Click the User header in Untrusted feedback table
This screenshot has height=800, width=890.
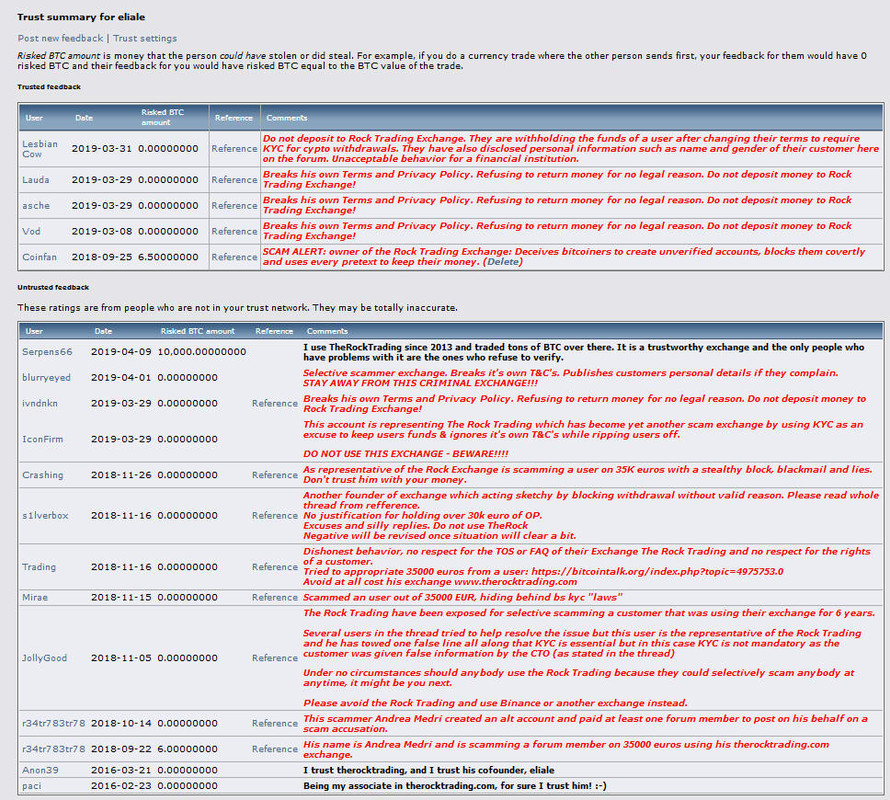point(34,331)
